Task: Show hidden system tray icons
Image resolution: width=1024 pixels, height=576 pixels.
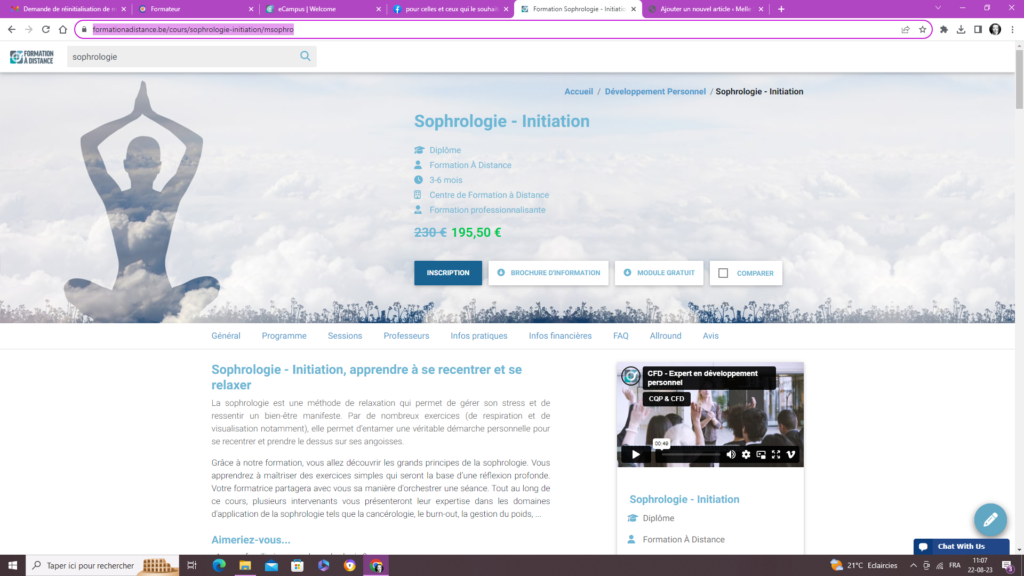Action: click(x=913, y=566)
